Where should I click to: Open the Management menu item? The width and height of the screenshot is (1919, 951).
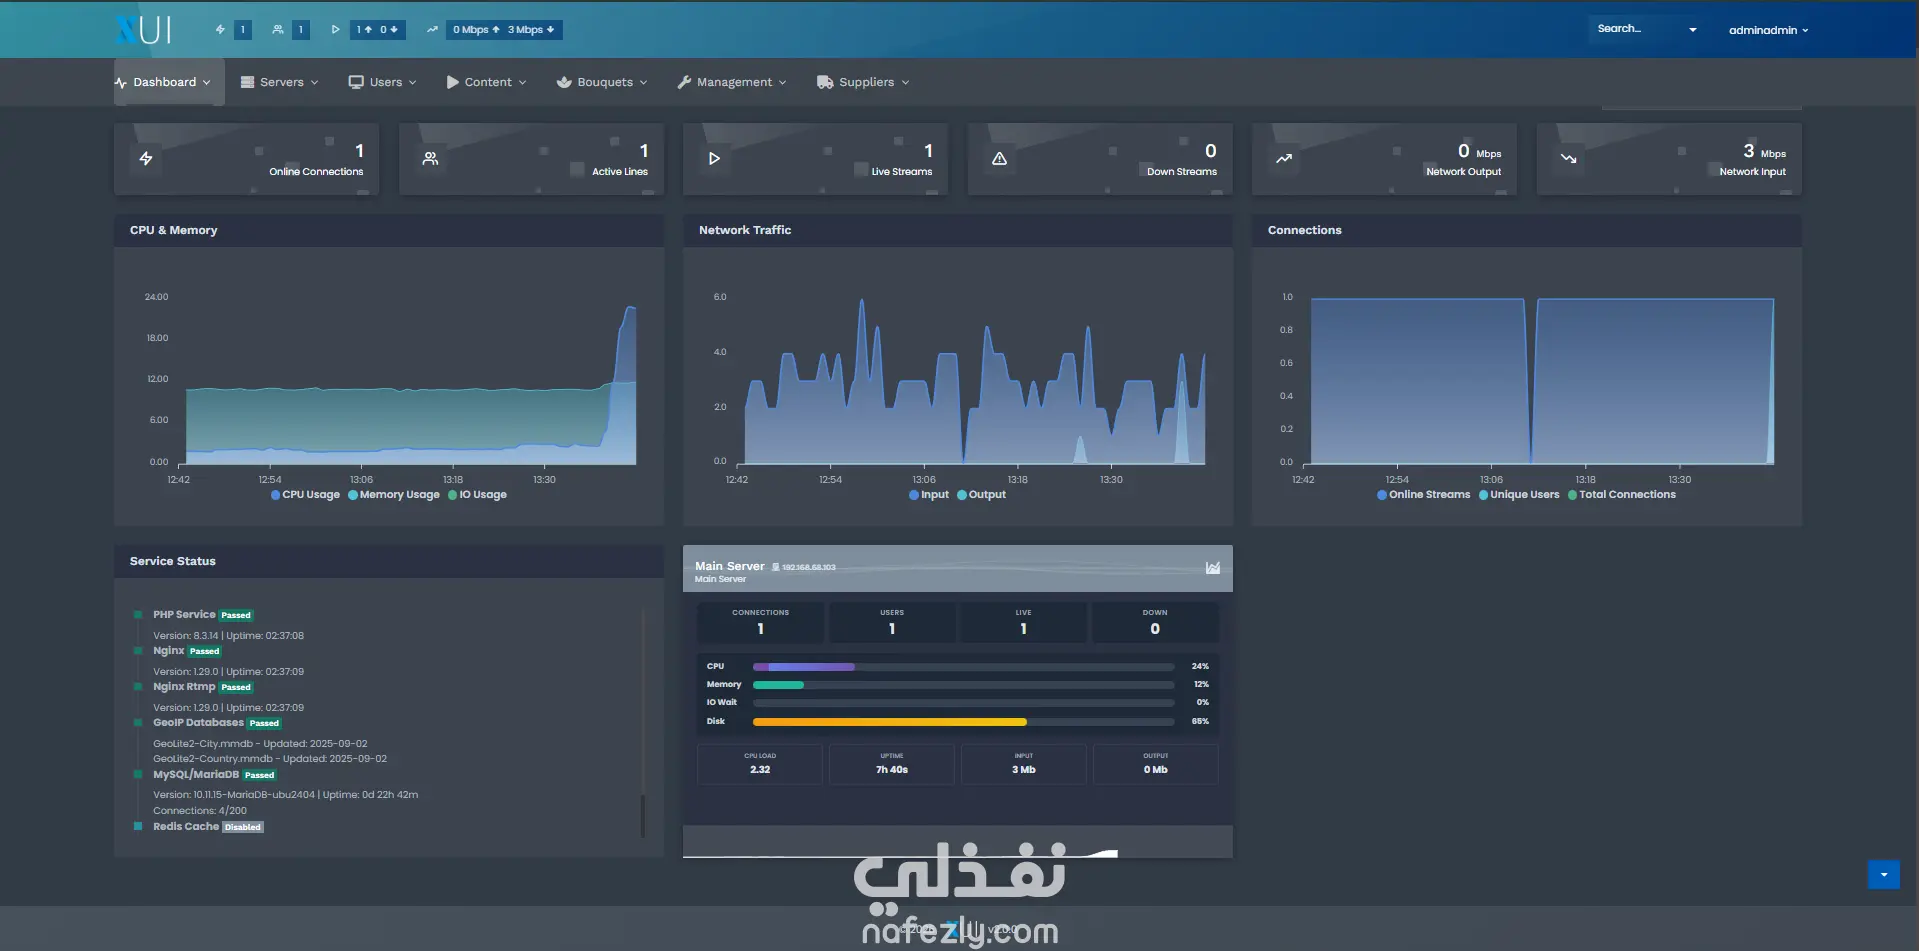tap(734, 83)
